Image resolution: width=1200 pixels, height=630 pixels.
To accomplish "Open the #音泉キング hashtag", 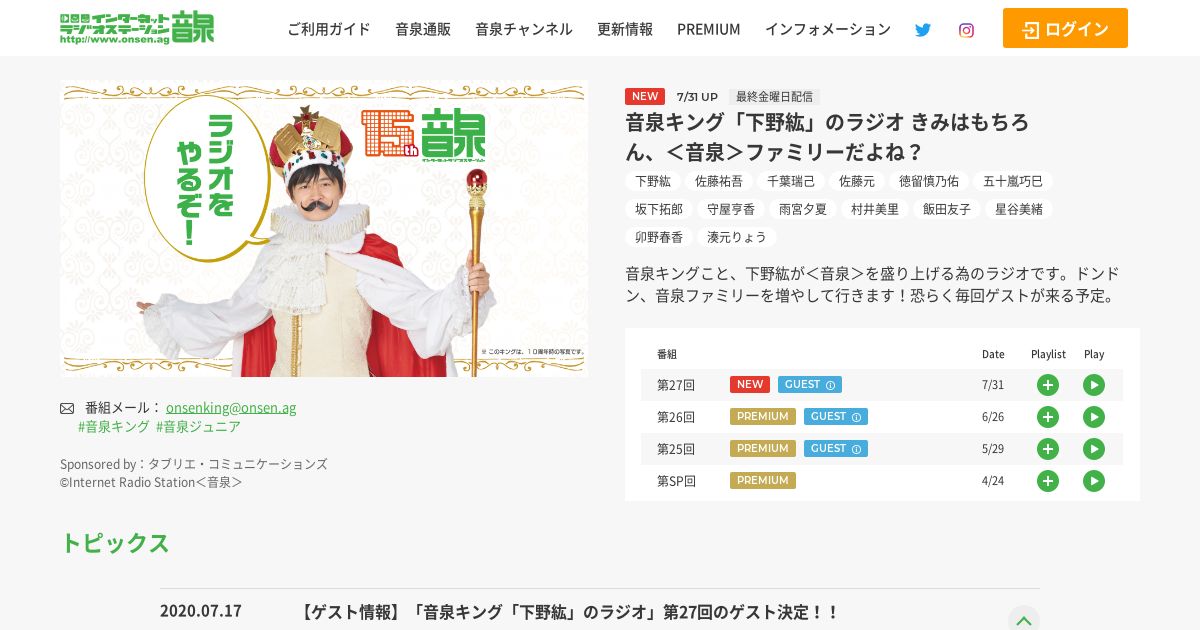I will tap(114, 426).
